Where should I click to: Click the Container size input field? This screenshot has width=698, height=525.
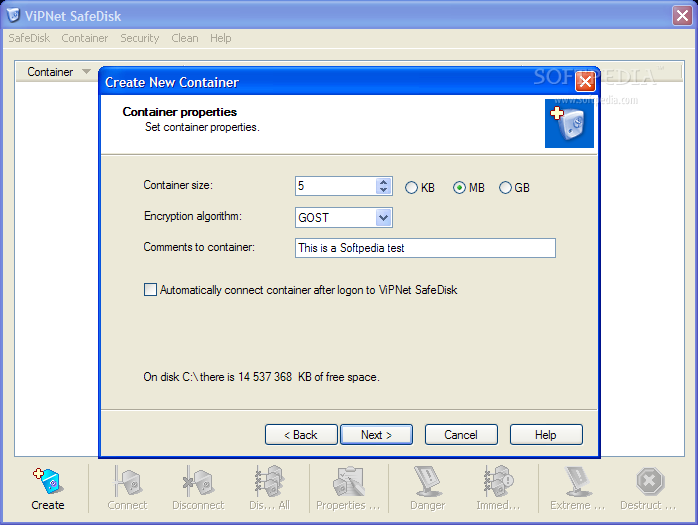point(335,186)
